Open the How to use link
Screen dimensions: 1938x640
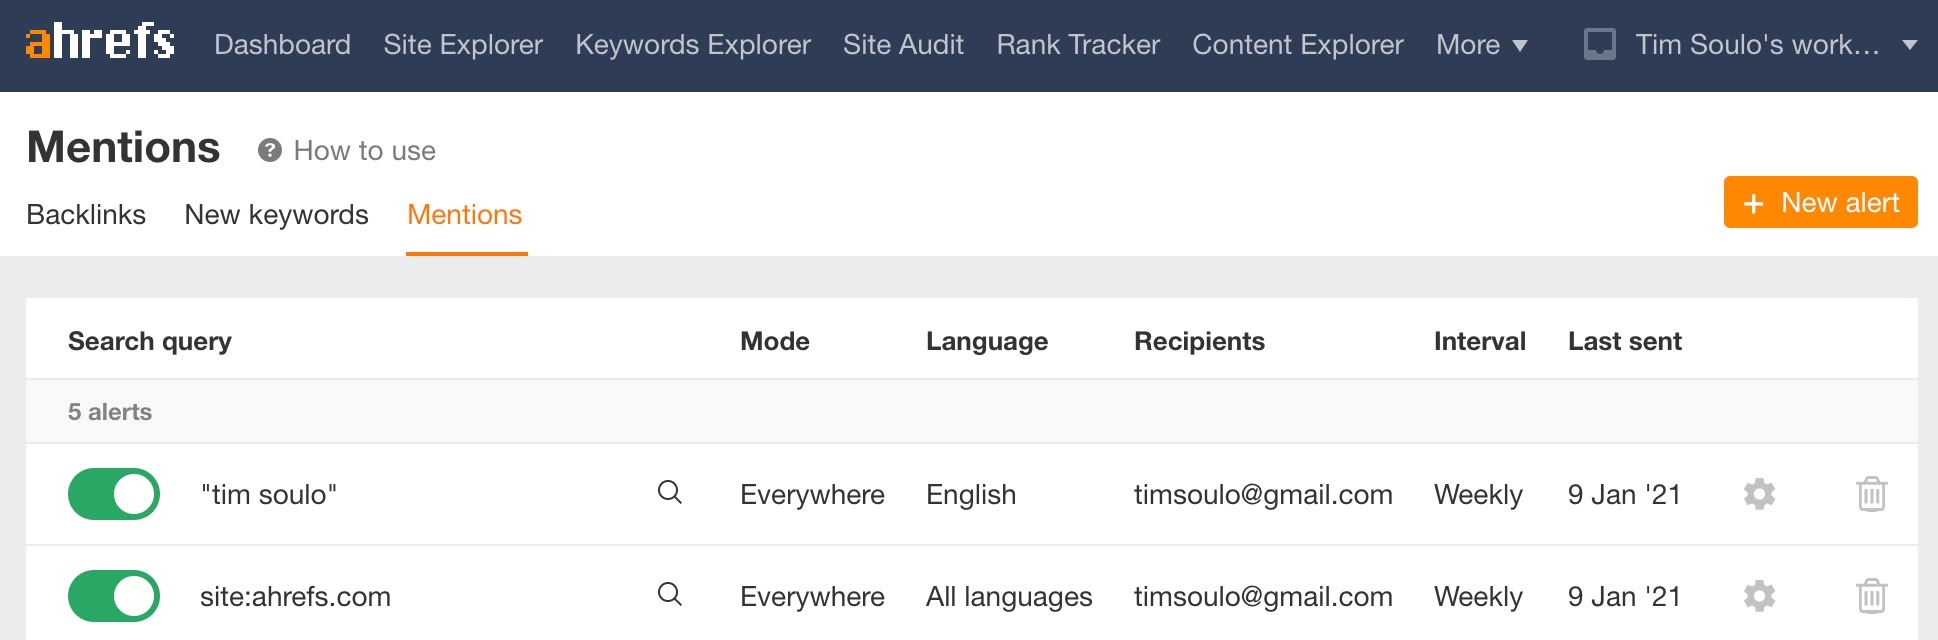coord(364,151)
